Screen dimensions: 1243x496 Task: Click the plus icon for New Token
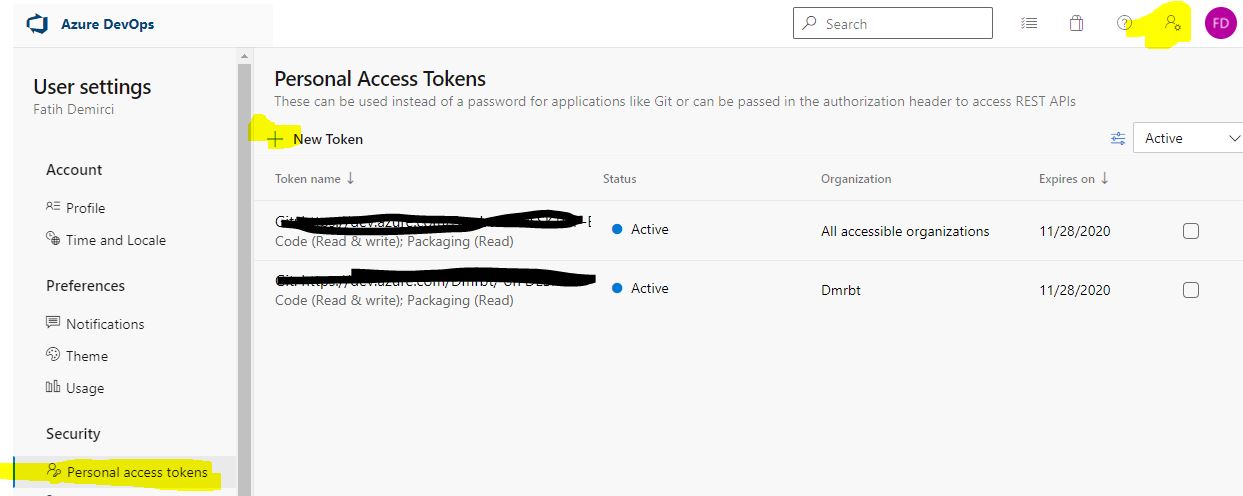276,139
